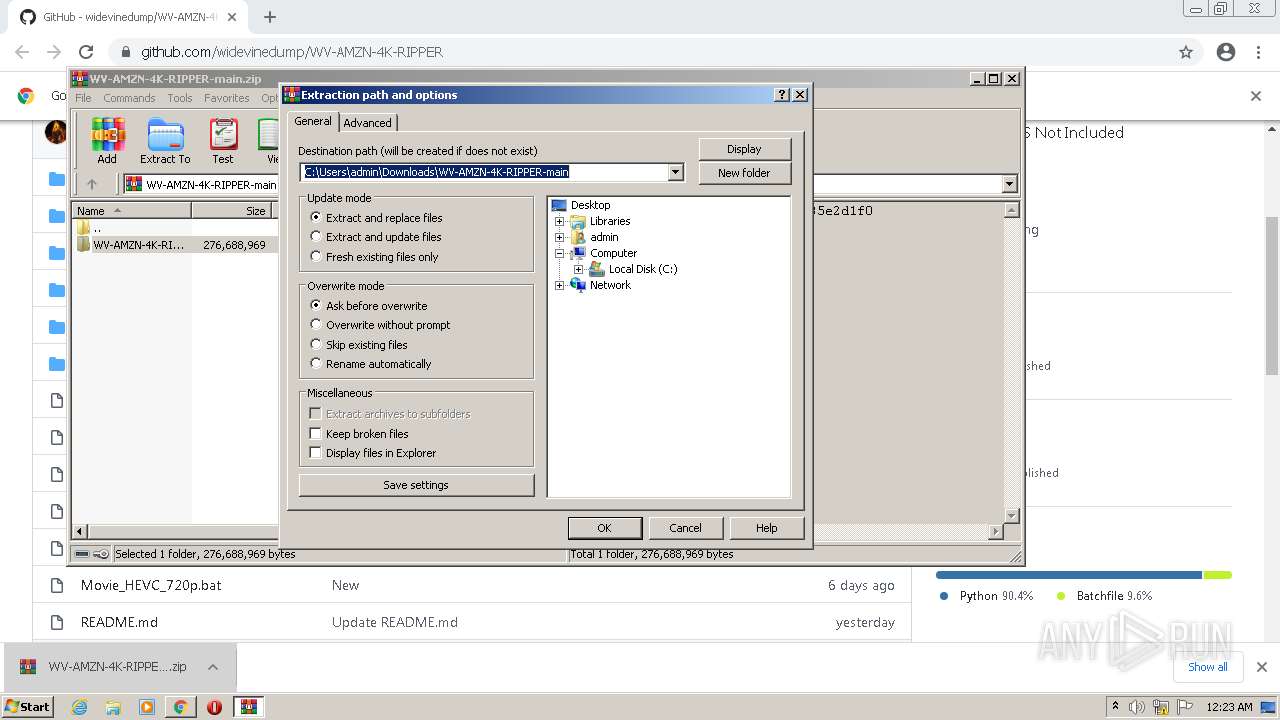Click Cancel in extraction dialog
Image resolution: width=1280 pixels, height=720 pixels.
[685, 528]
